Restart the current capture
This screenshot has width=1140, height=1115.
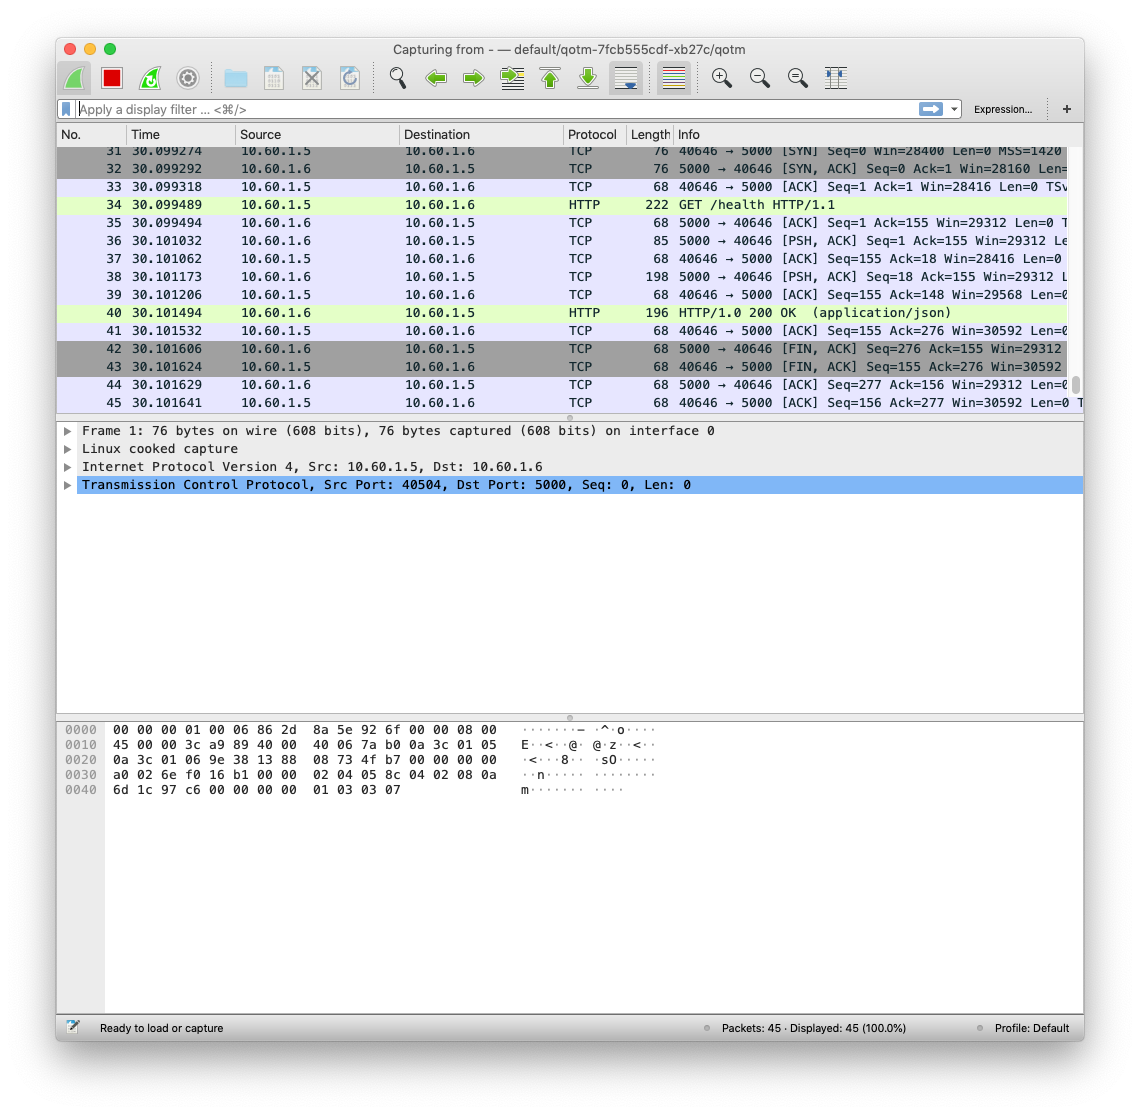point(150,79)
